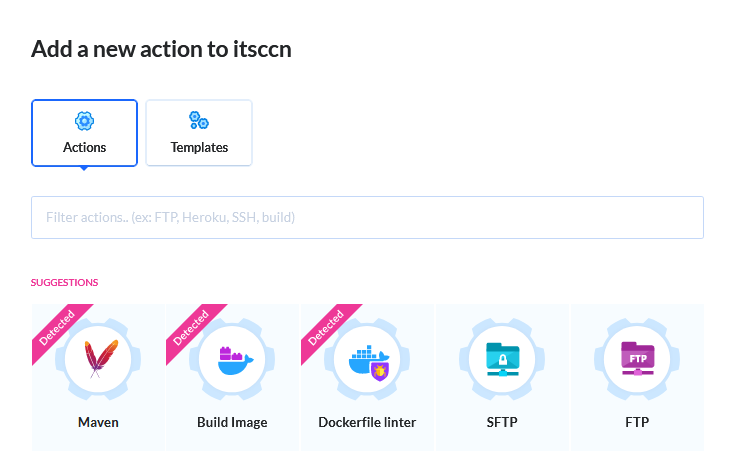Screen dimensions: 736x469
Task: Click the 'Add a new action to itsccn' title
Action: 161,48
